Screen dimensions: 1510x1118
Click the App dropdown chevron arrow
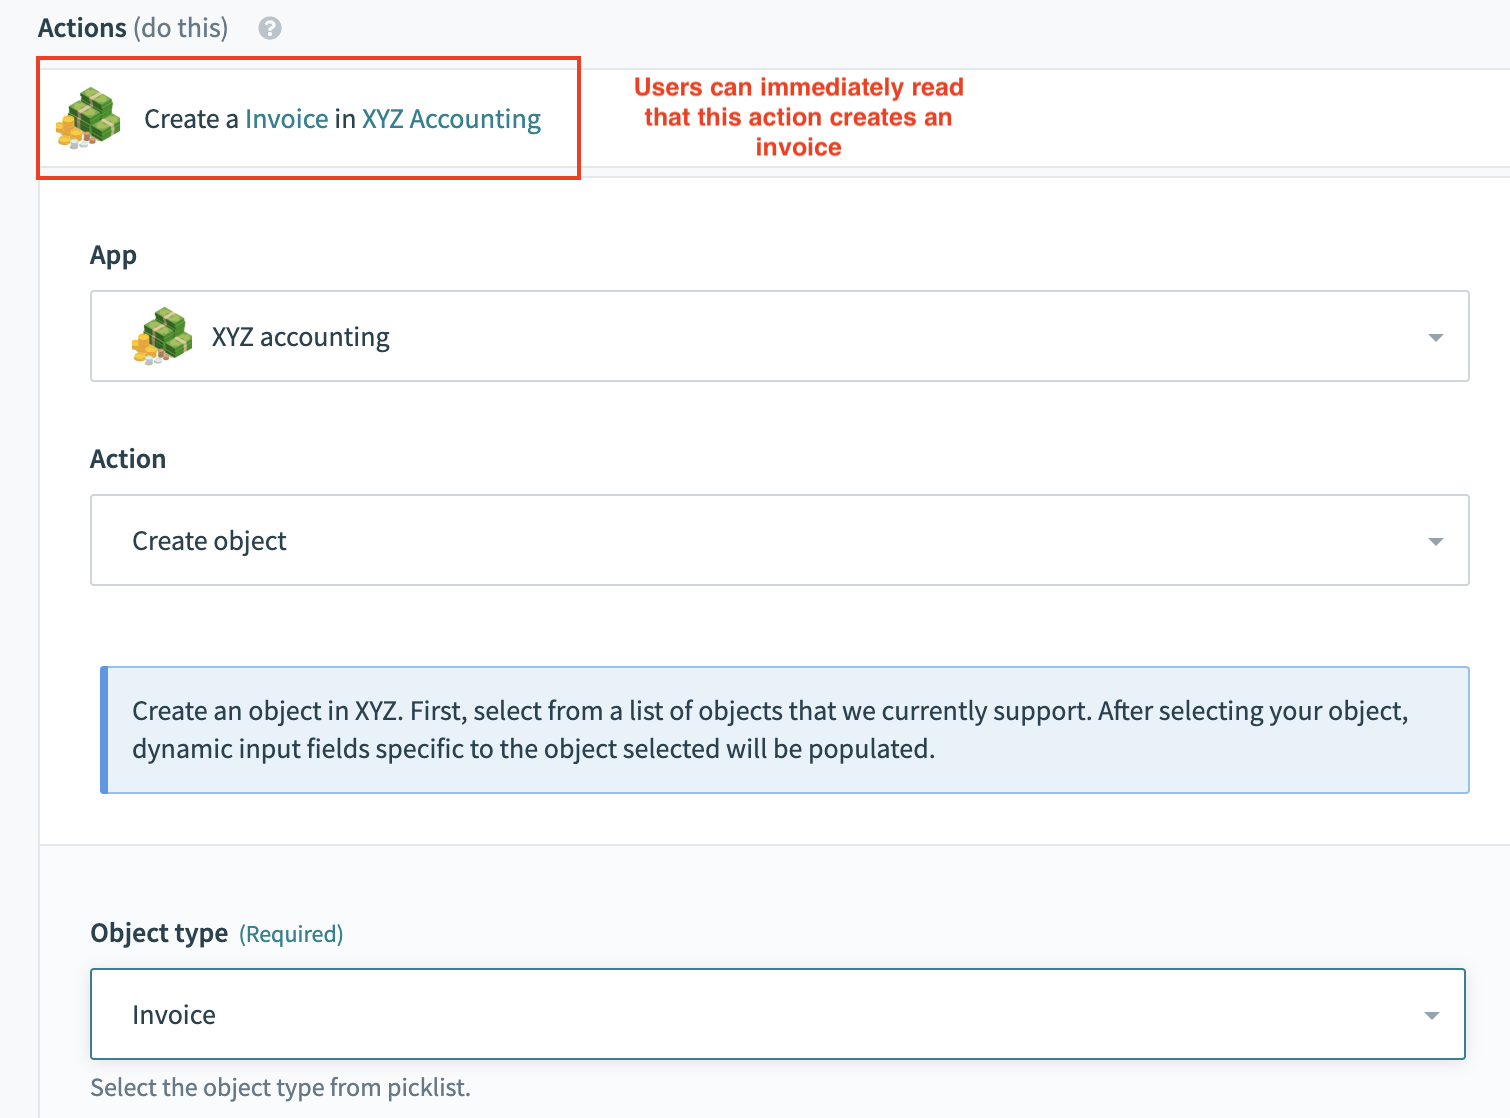pos(1436,337)
